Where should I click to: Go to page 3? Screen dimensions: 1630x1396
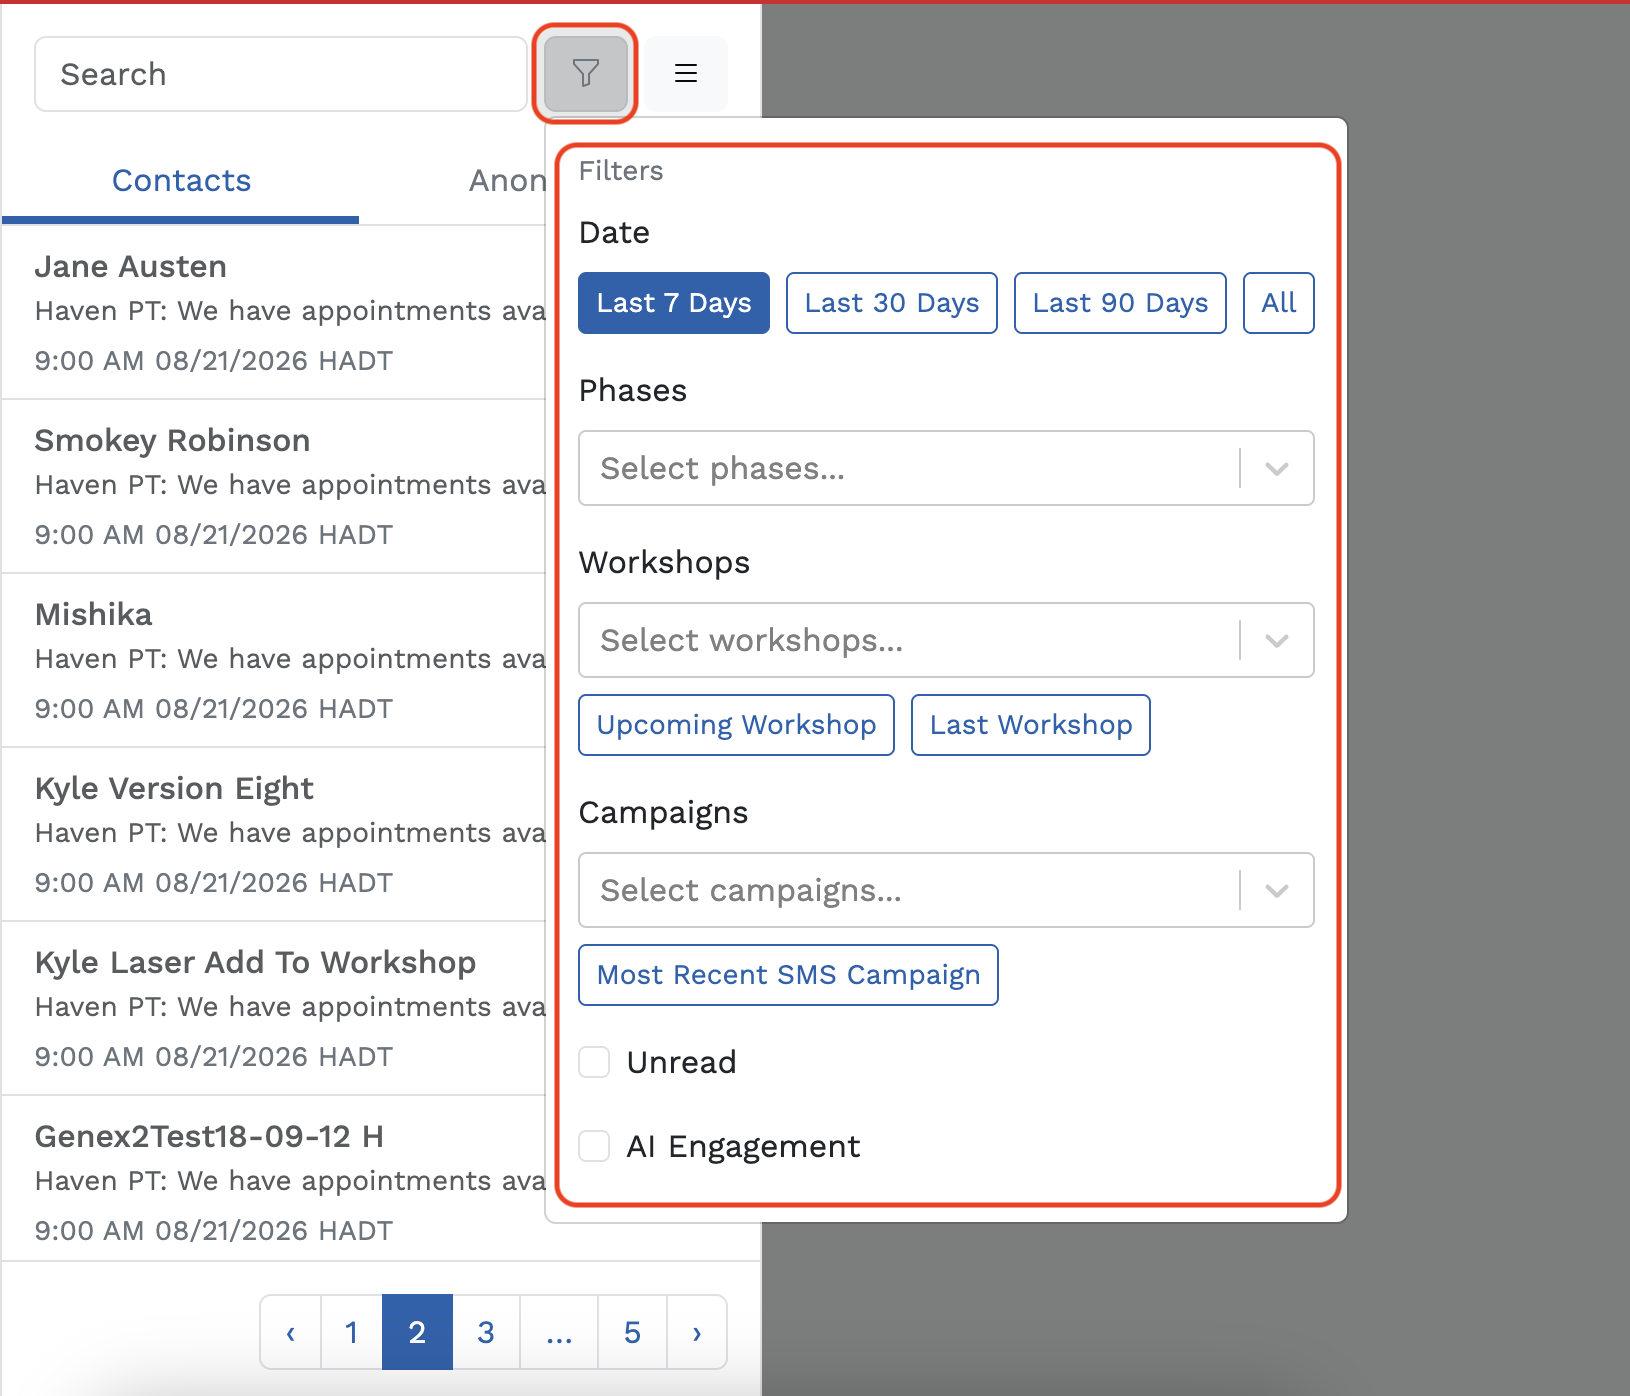(x=486, y=1332)
